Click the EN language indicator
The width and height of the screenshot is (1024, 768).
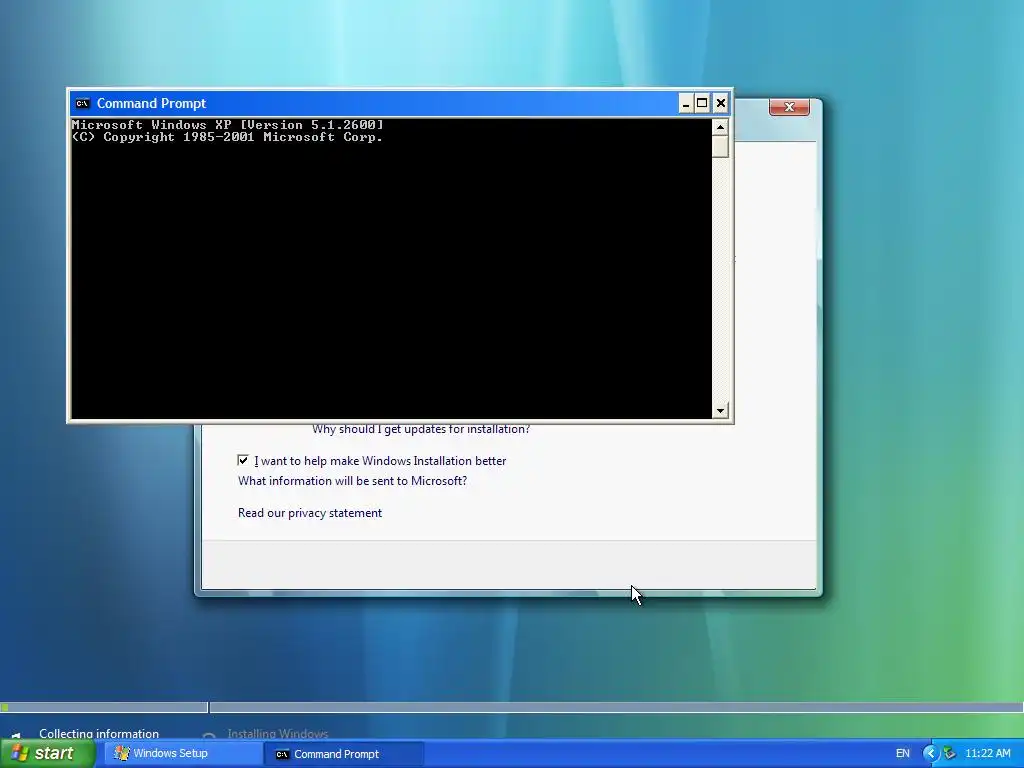pyautogui.click(x=903, y=754)
